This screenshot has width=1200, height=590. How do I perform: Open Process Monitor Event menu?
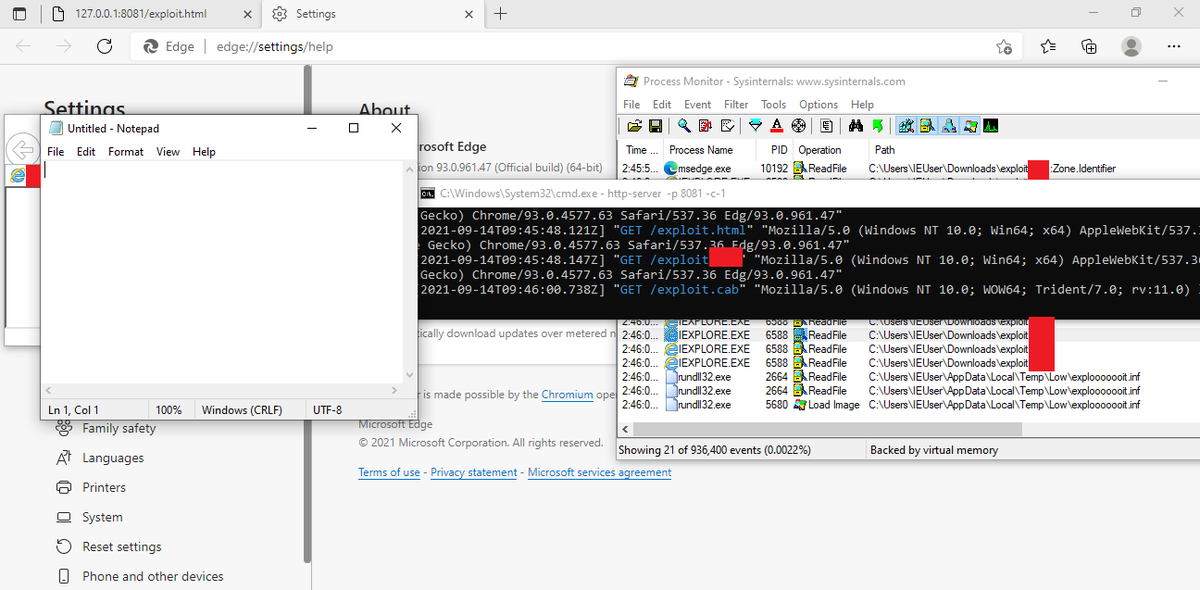(698, 104)
